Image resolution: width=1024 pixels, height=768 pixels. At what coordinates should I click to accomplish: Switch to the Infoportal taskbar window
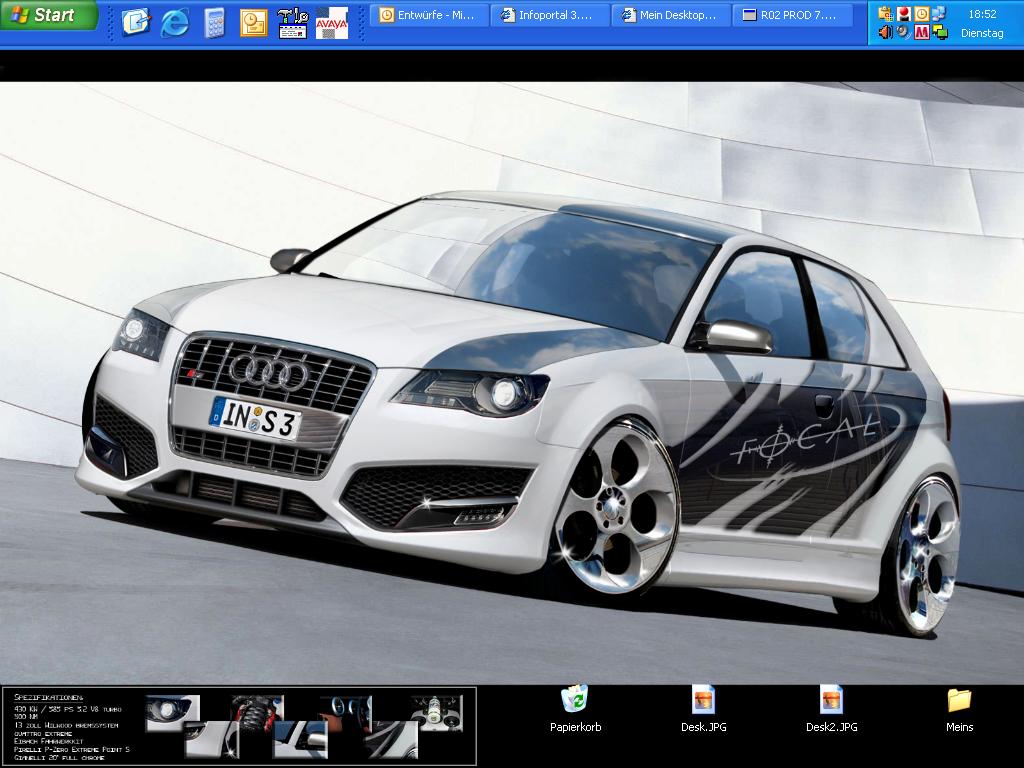(551, 15)
